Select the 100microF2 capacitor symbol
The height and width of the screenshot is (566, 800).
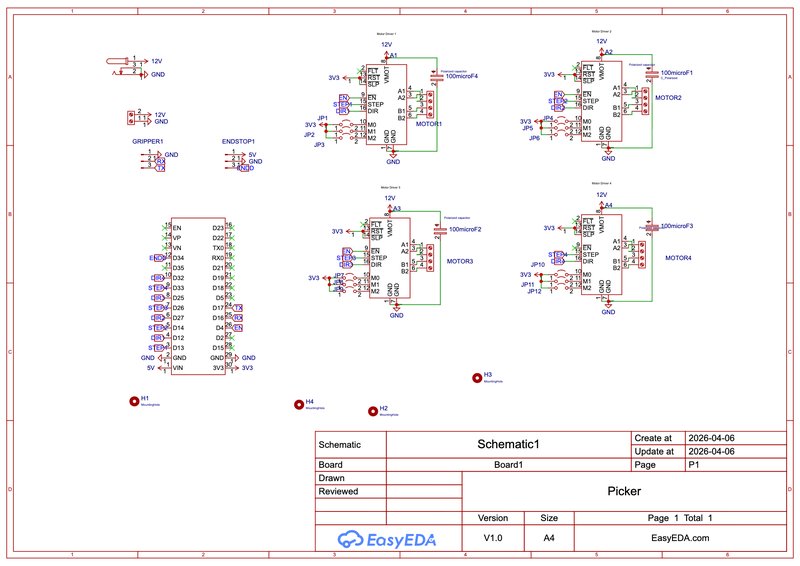[x=440, y=231]
